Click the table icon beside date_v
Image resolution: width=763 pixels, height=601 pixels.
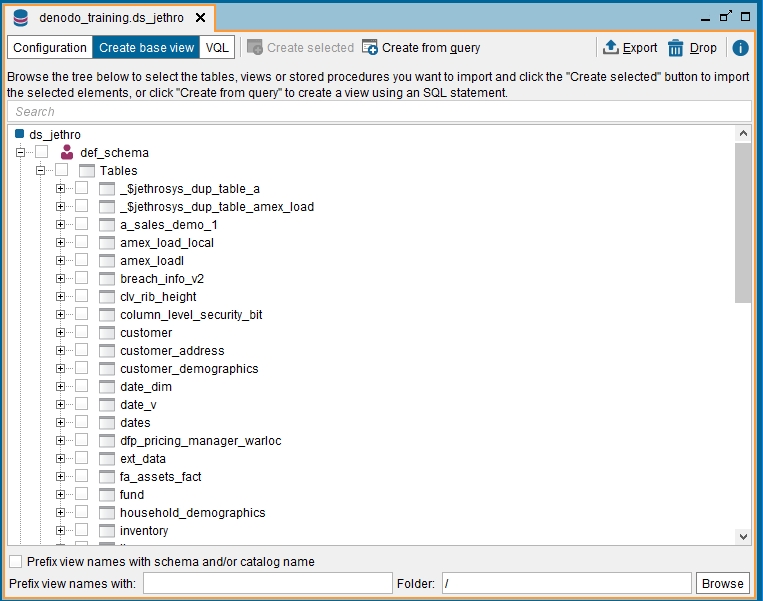(x=107, y=405)
